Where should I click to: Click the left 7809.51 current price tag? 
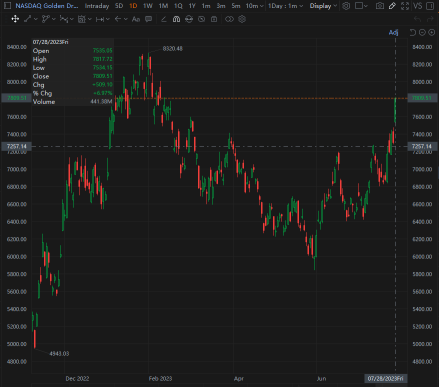pyautogui.click(x=17, y=98)
